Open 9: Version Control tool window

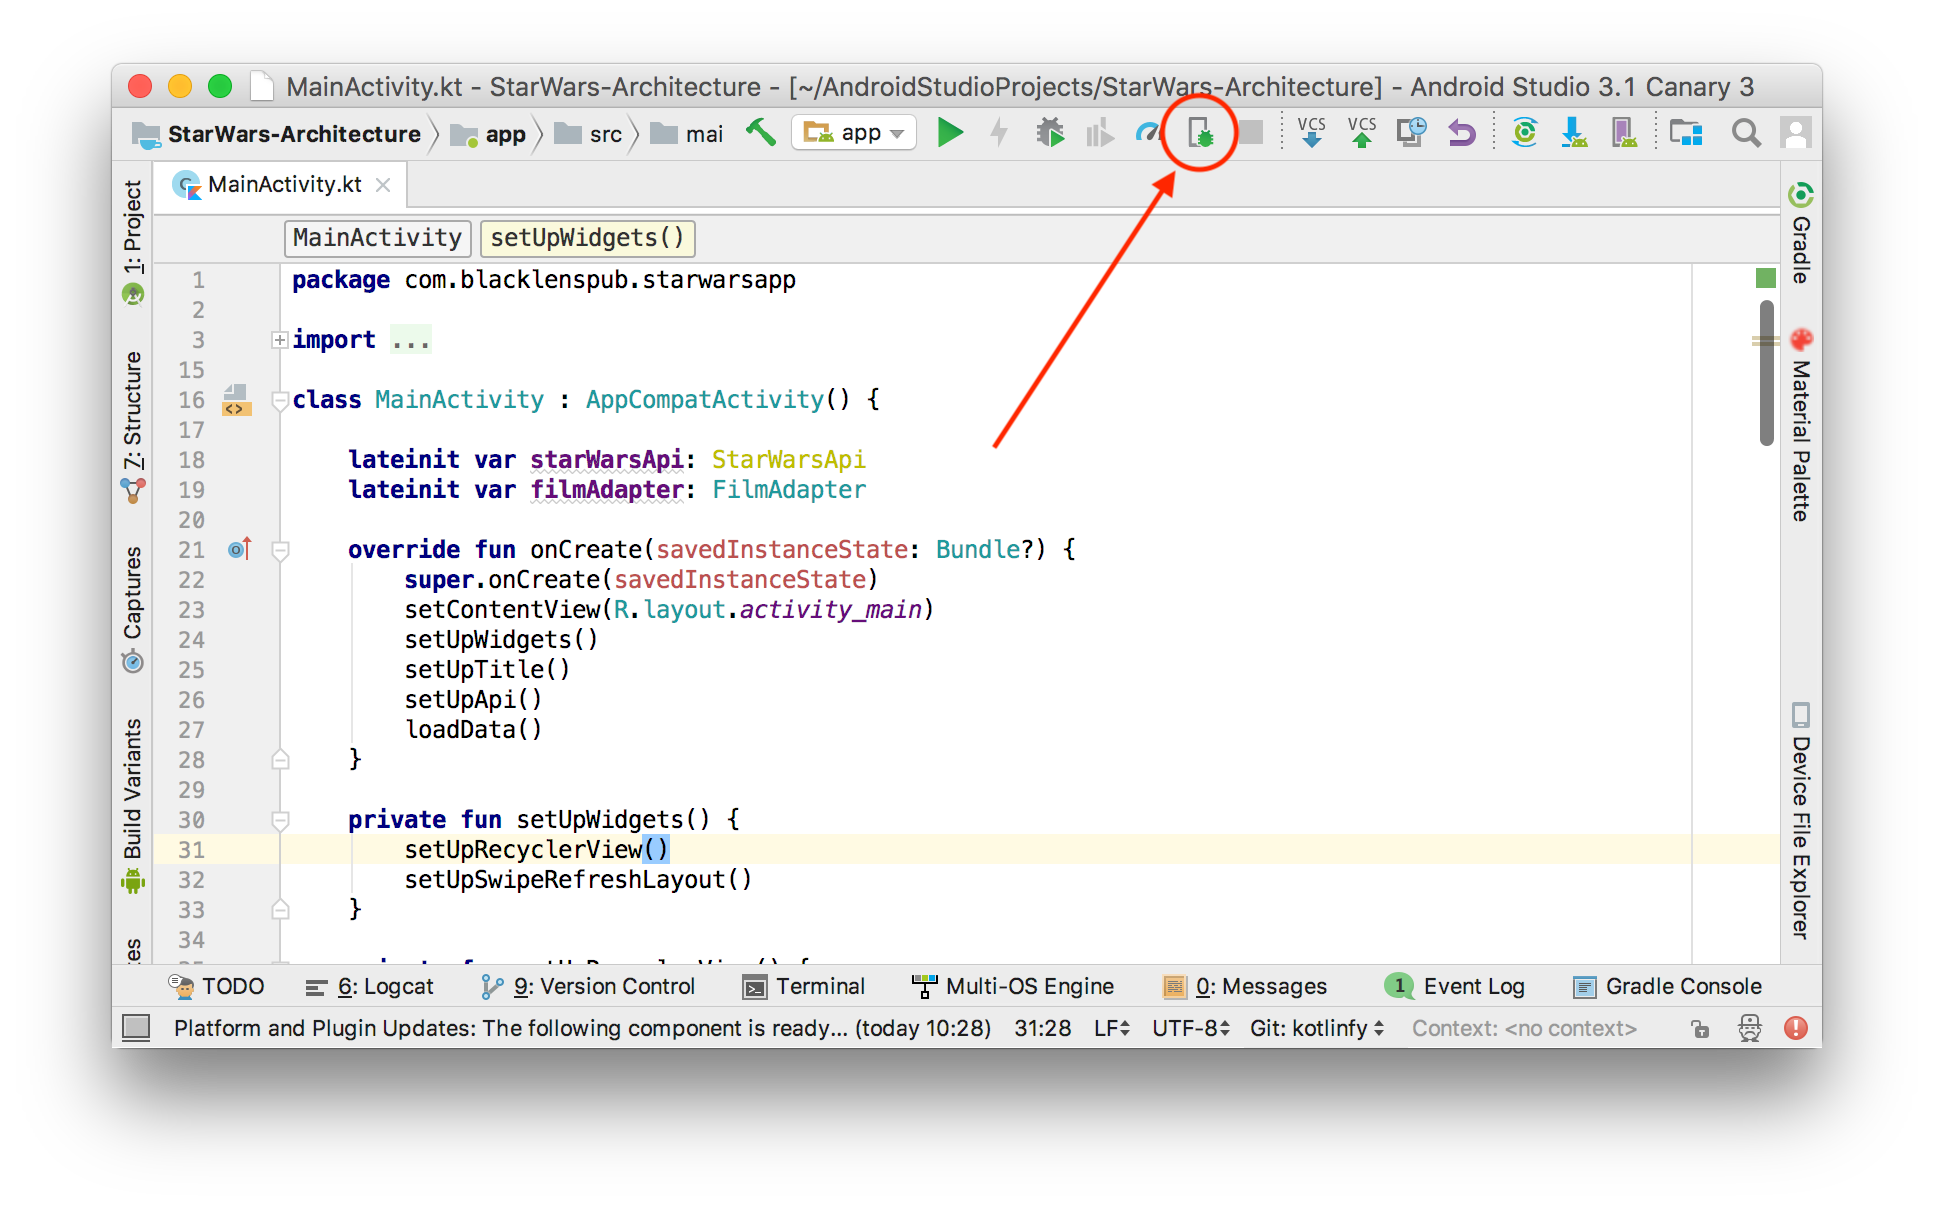pos(588,987)
